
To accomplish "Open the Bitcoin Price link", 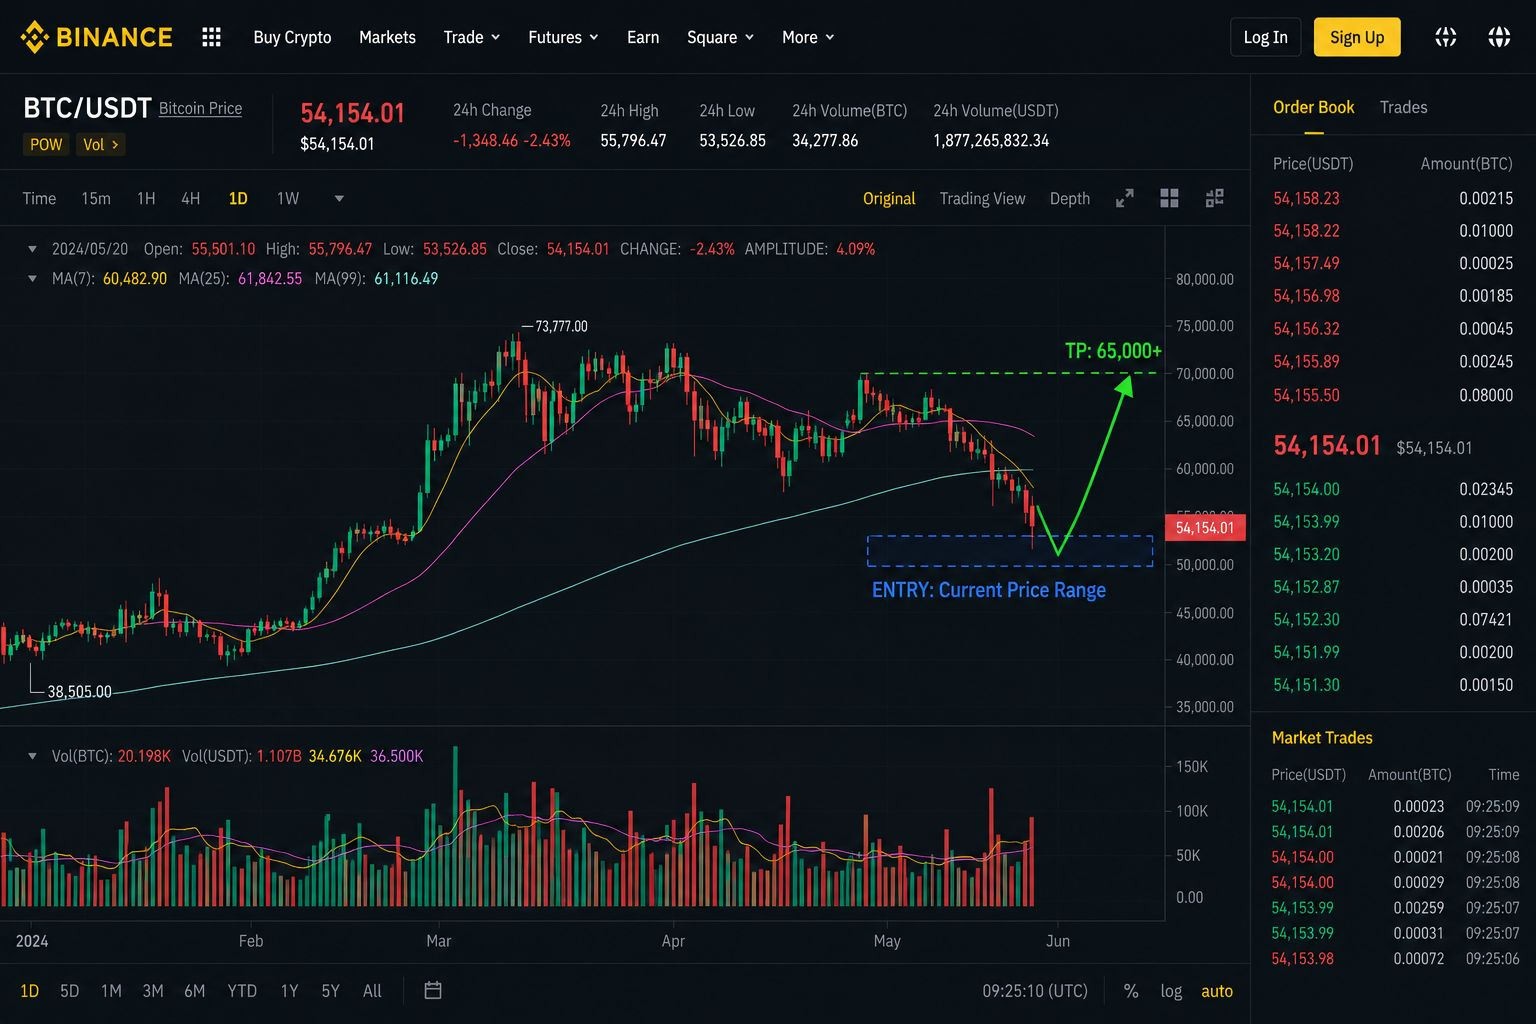I will (200, 108).
